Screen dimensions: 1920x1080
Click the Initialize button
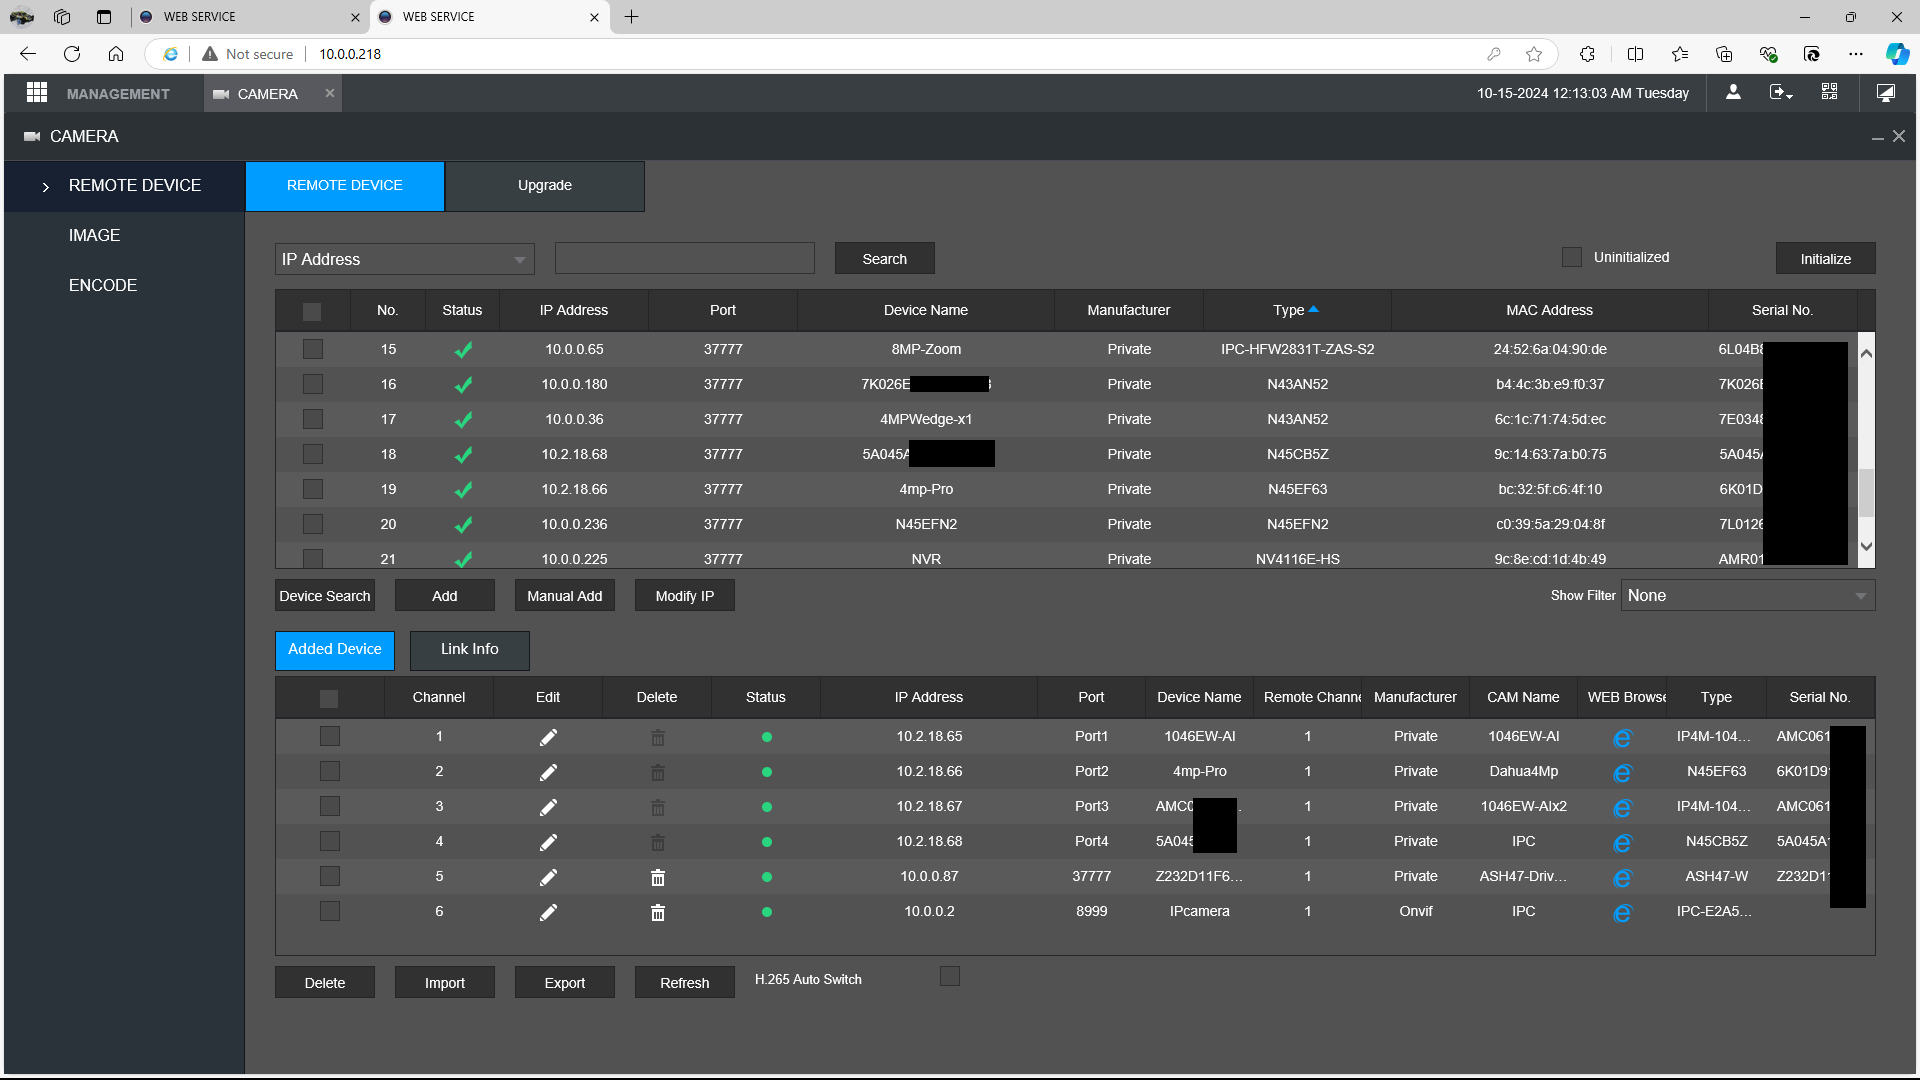tap(1825, 258)
